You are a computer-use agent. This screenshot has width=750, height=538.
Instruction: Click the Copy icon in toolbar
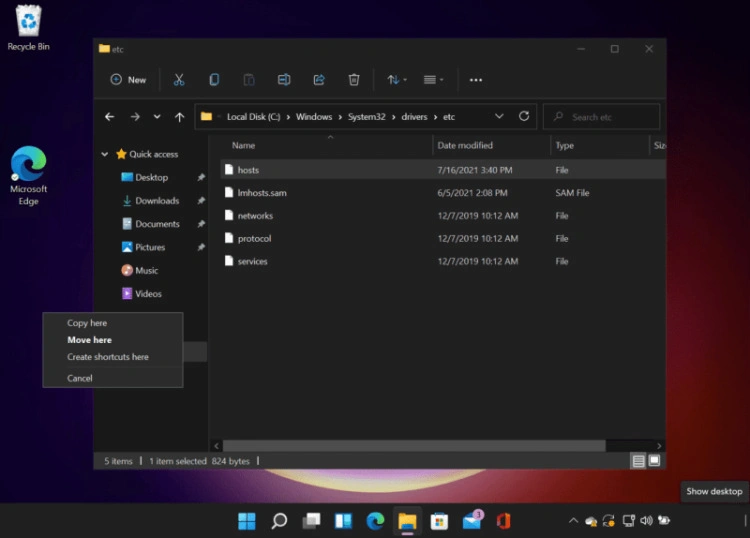tap(214, 80)
